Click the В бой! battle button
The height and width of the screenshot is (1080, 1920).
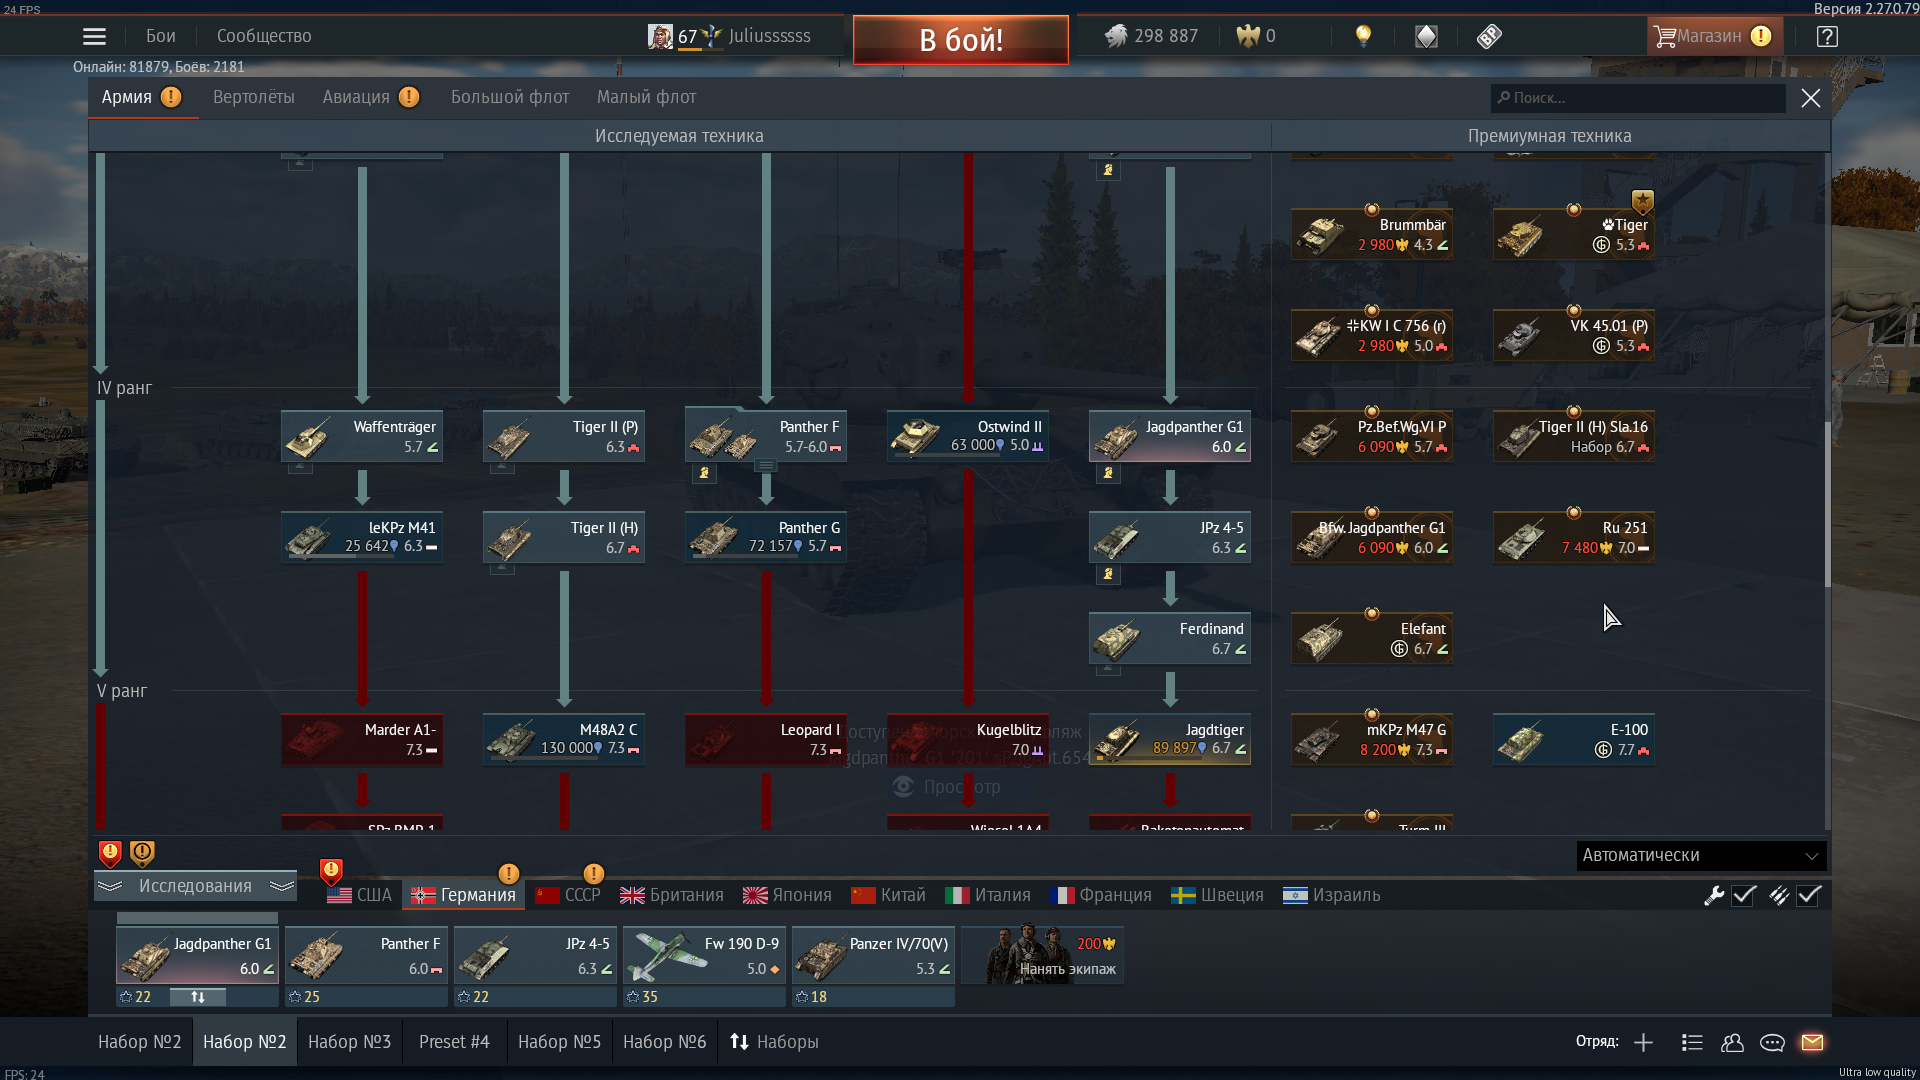(x=961, y=40)
